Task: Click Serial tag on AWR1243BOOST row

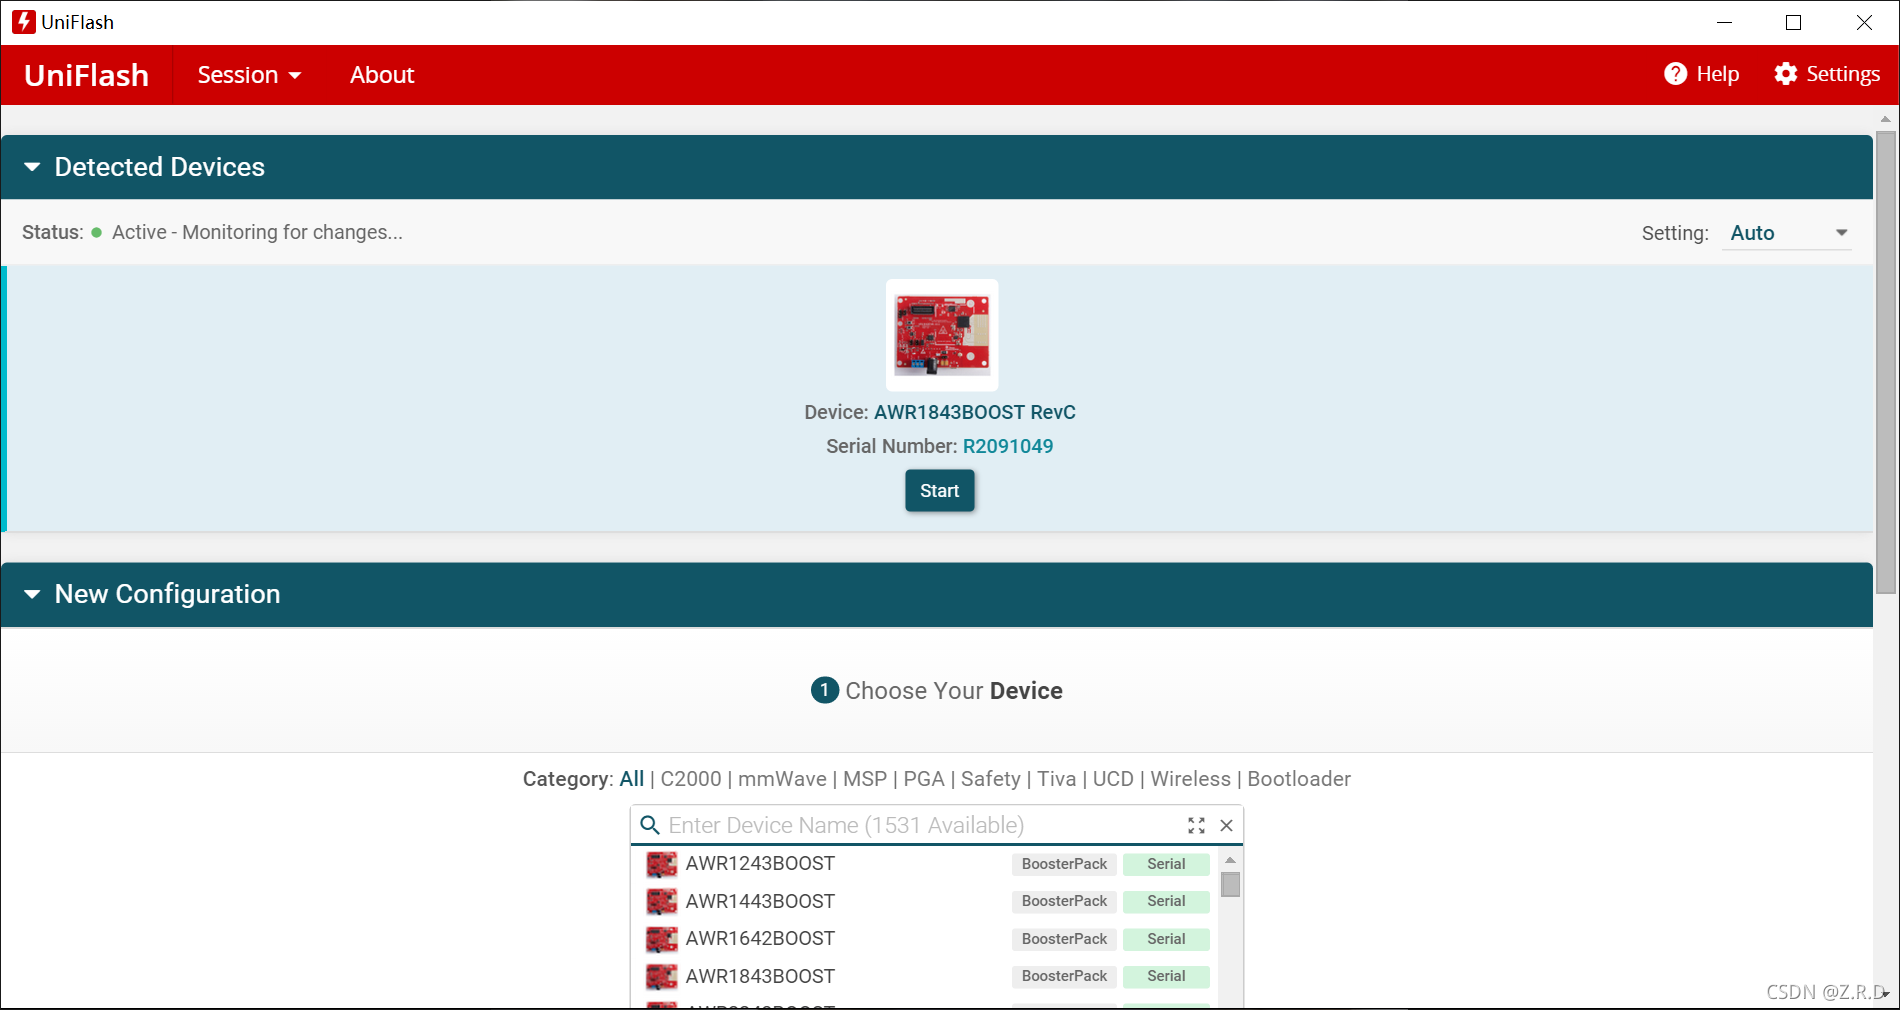Action: click(1166, 864)
